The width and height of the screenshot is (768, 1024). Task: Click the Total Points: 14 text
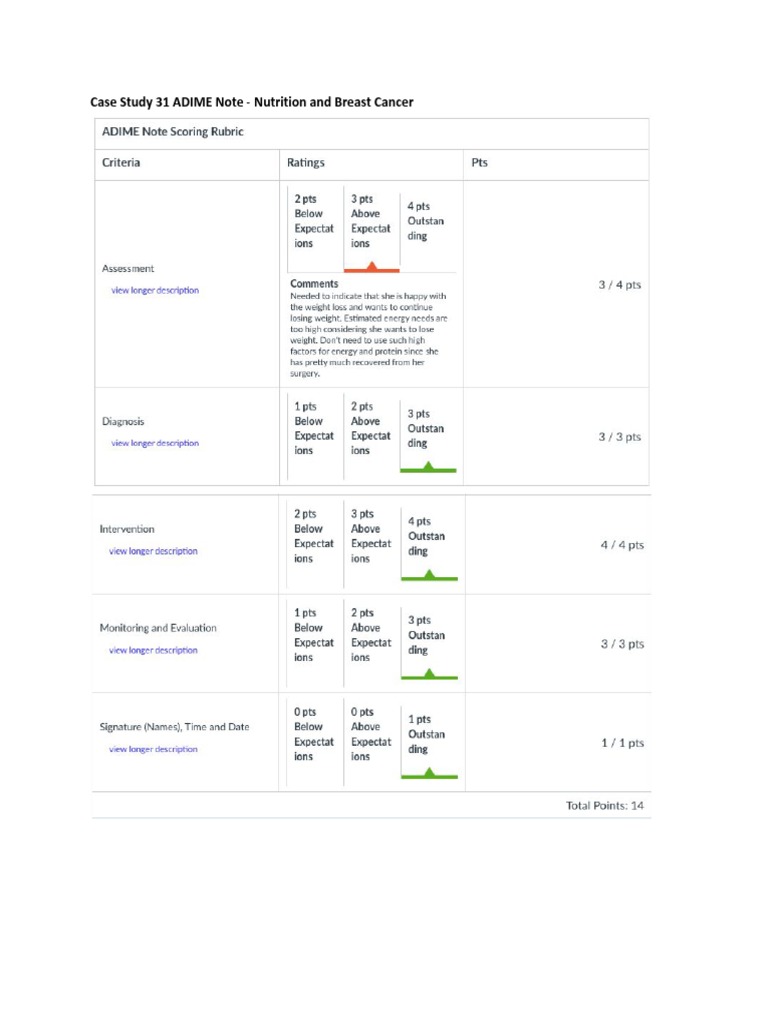point(605,805)
